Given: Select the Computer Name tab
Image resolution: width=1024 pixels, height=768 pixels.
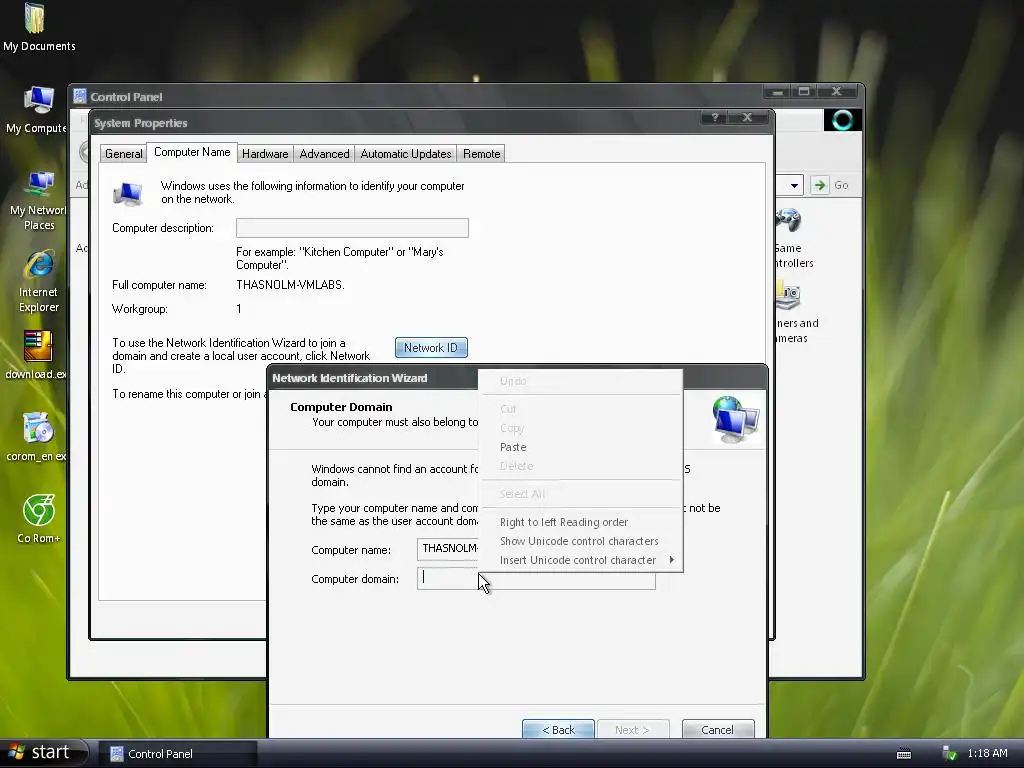Looking at the screenshot, I should (x=192, y=152).
